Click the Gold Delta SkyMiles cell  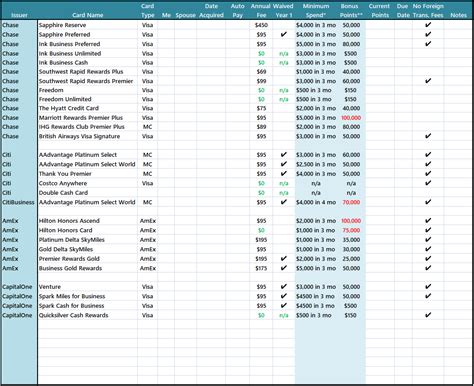(x=66, y=249)
